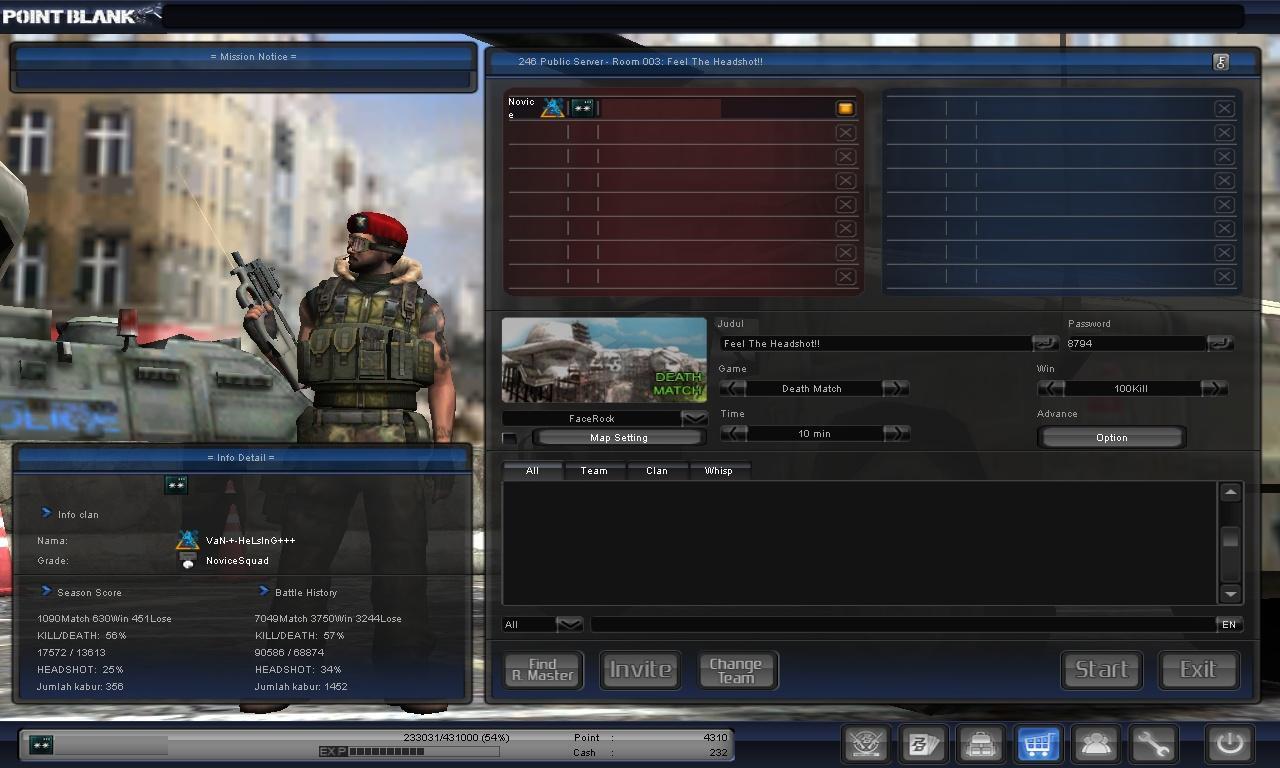Open the All chat target dropdown

(569, 624)
